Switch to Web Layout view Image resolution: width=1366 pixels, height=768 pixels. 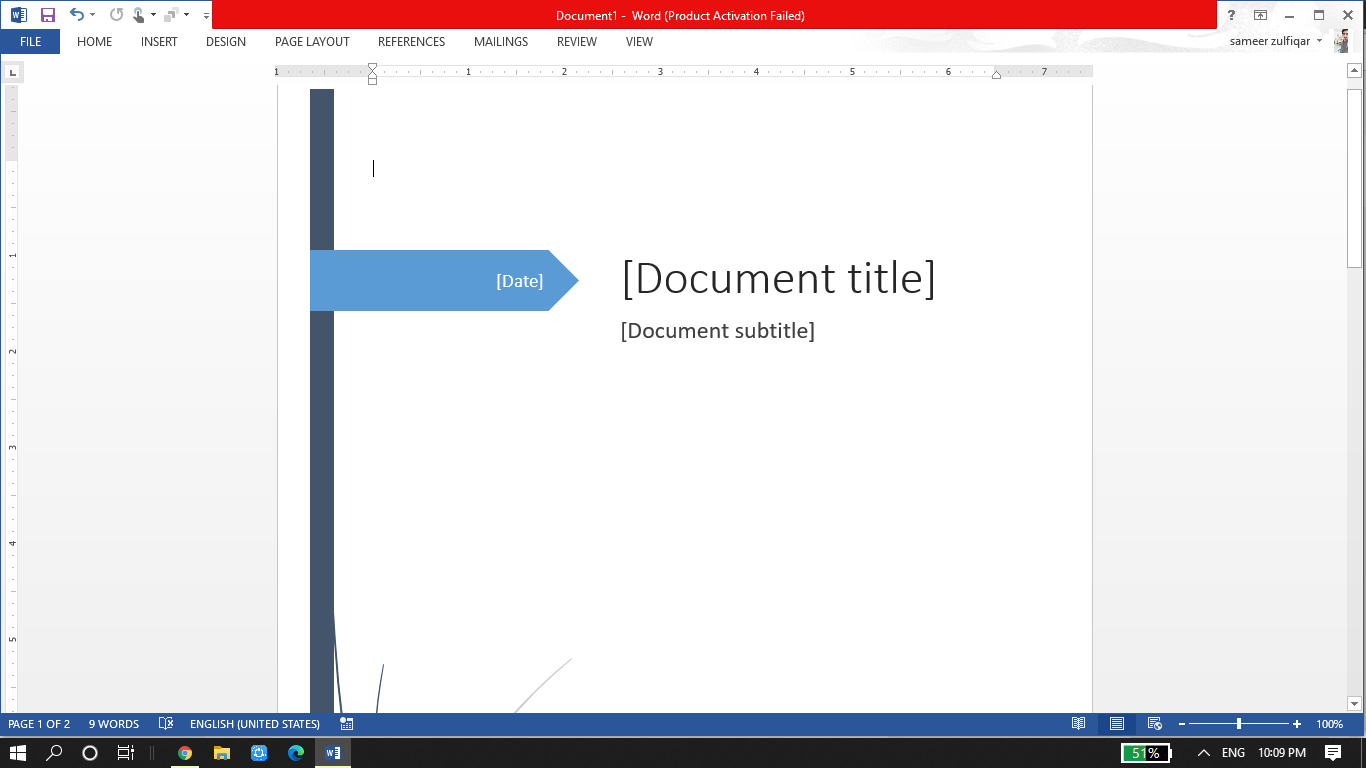coord(1154,723)
